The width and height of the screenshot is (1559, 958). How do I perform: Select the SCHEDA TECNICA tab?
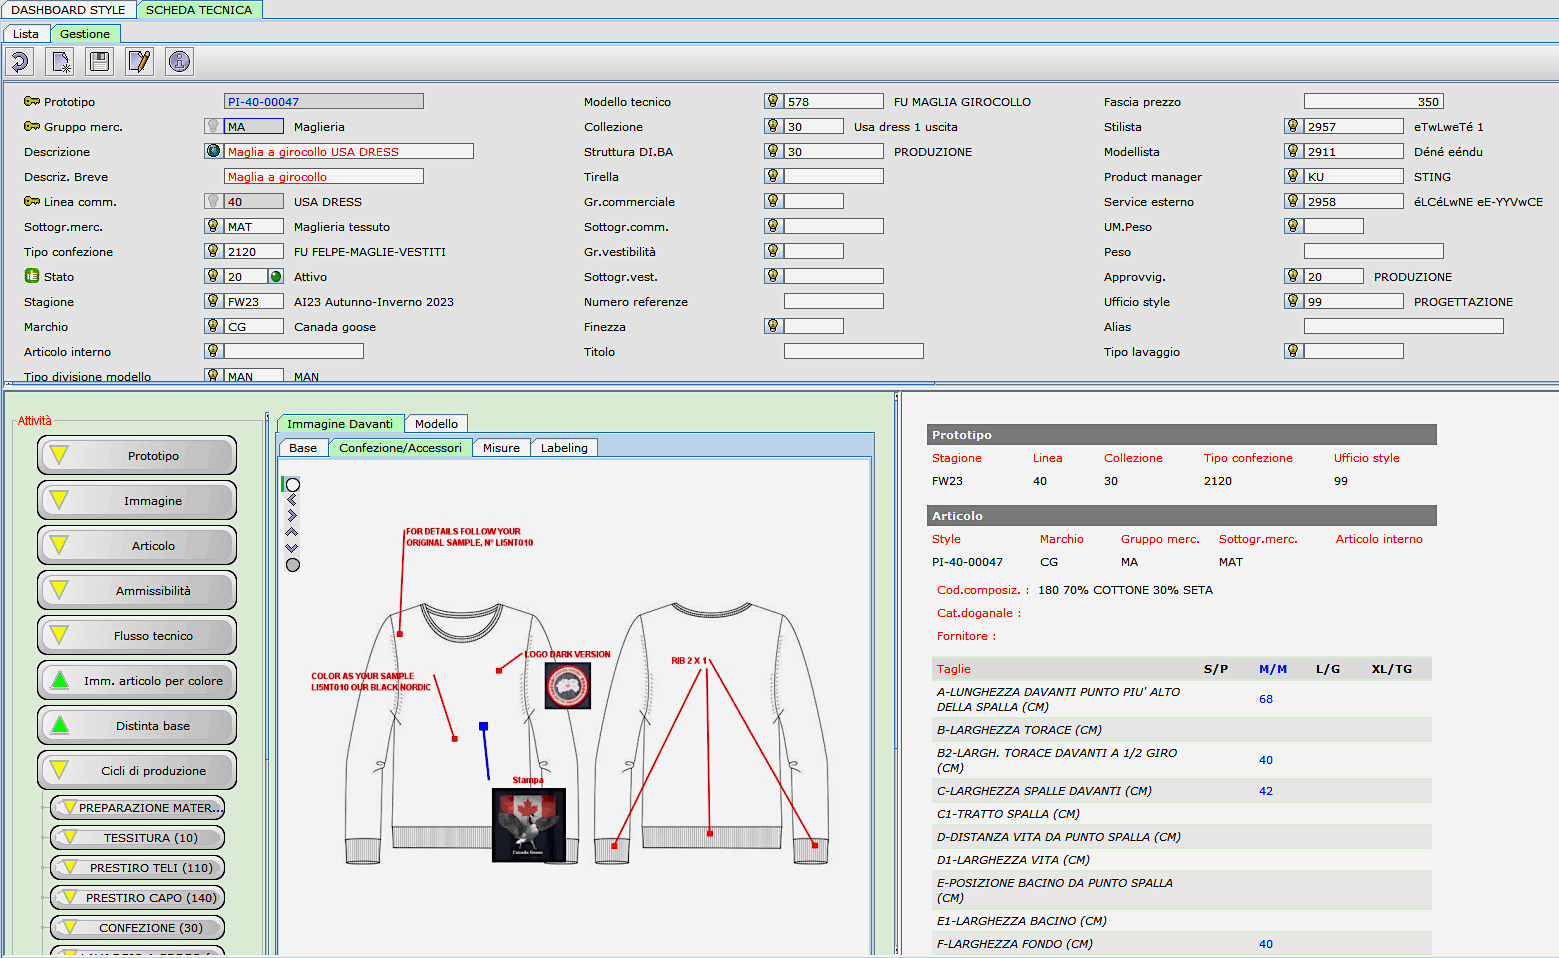click(199, 10)
